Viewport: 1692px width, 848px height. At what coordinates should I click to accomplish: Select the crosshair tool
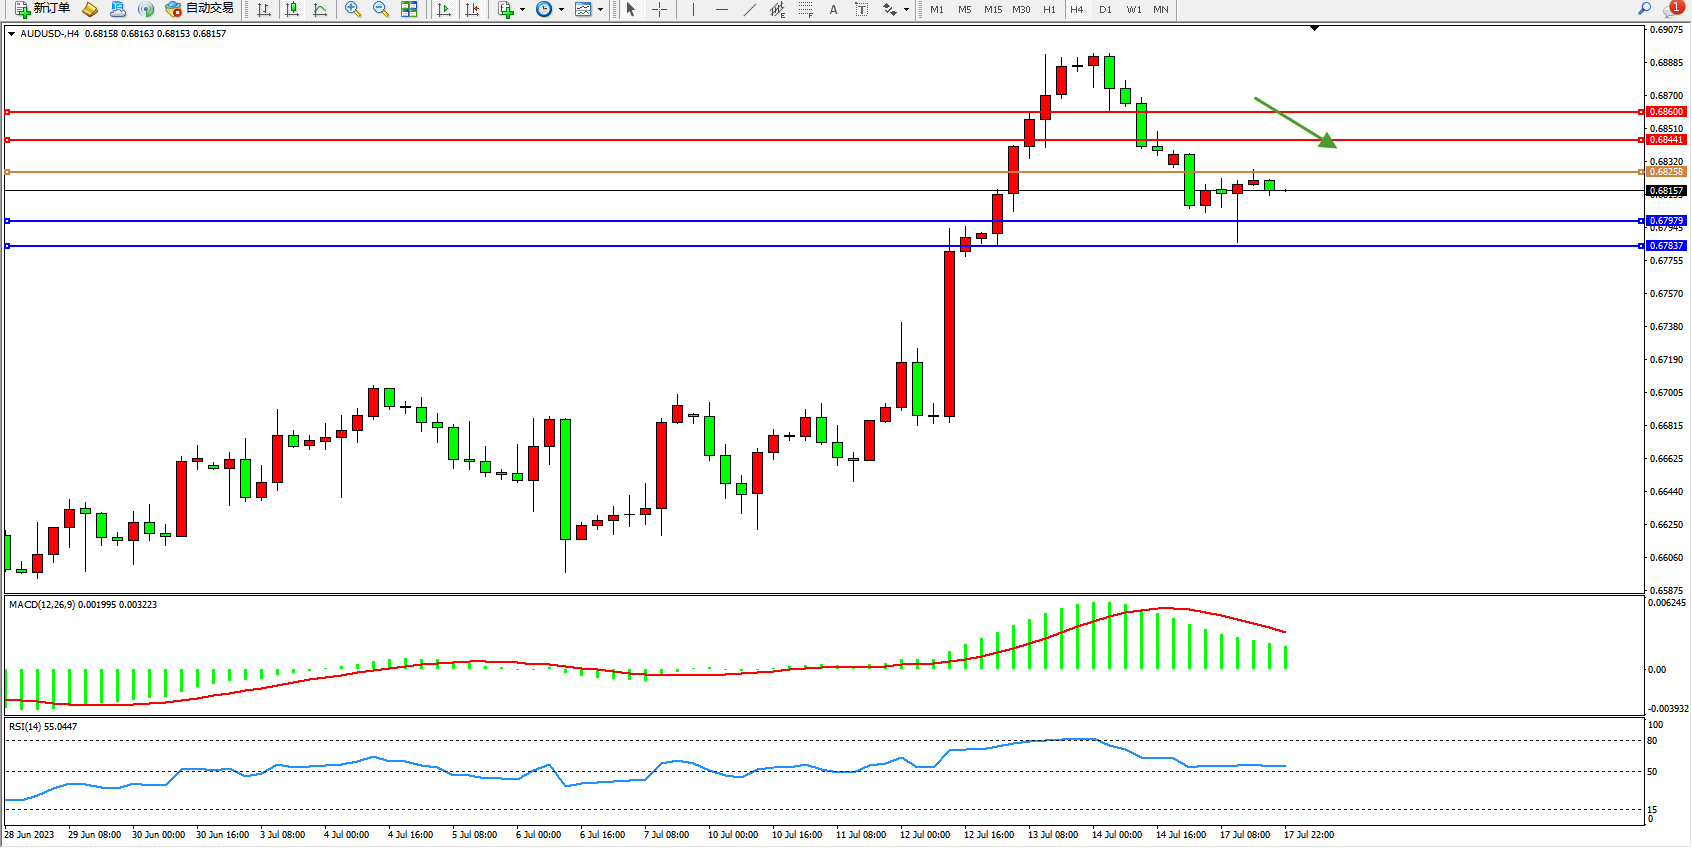[660, 9]
